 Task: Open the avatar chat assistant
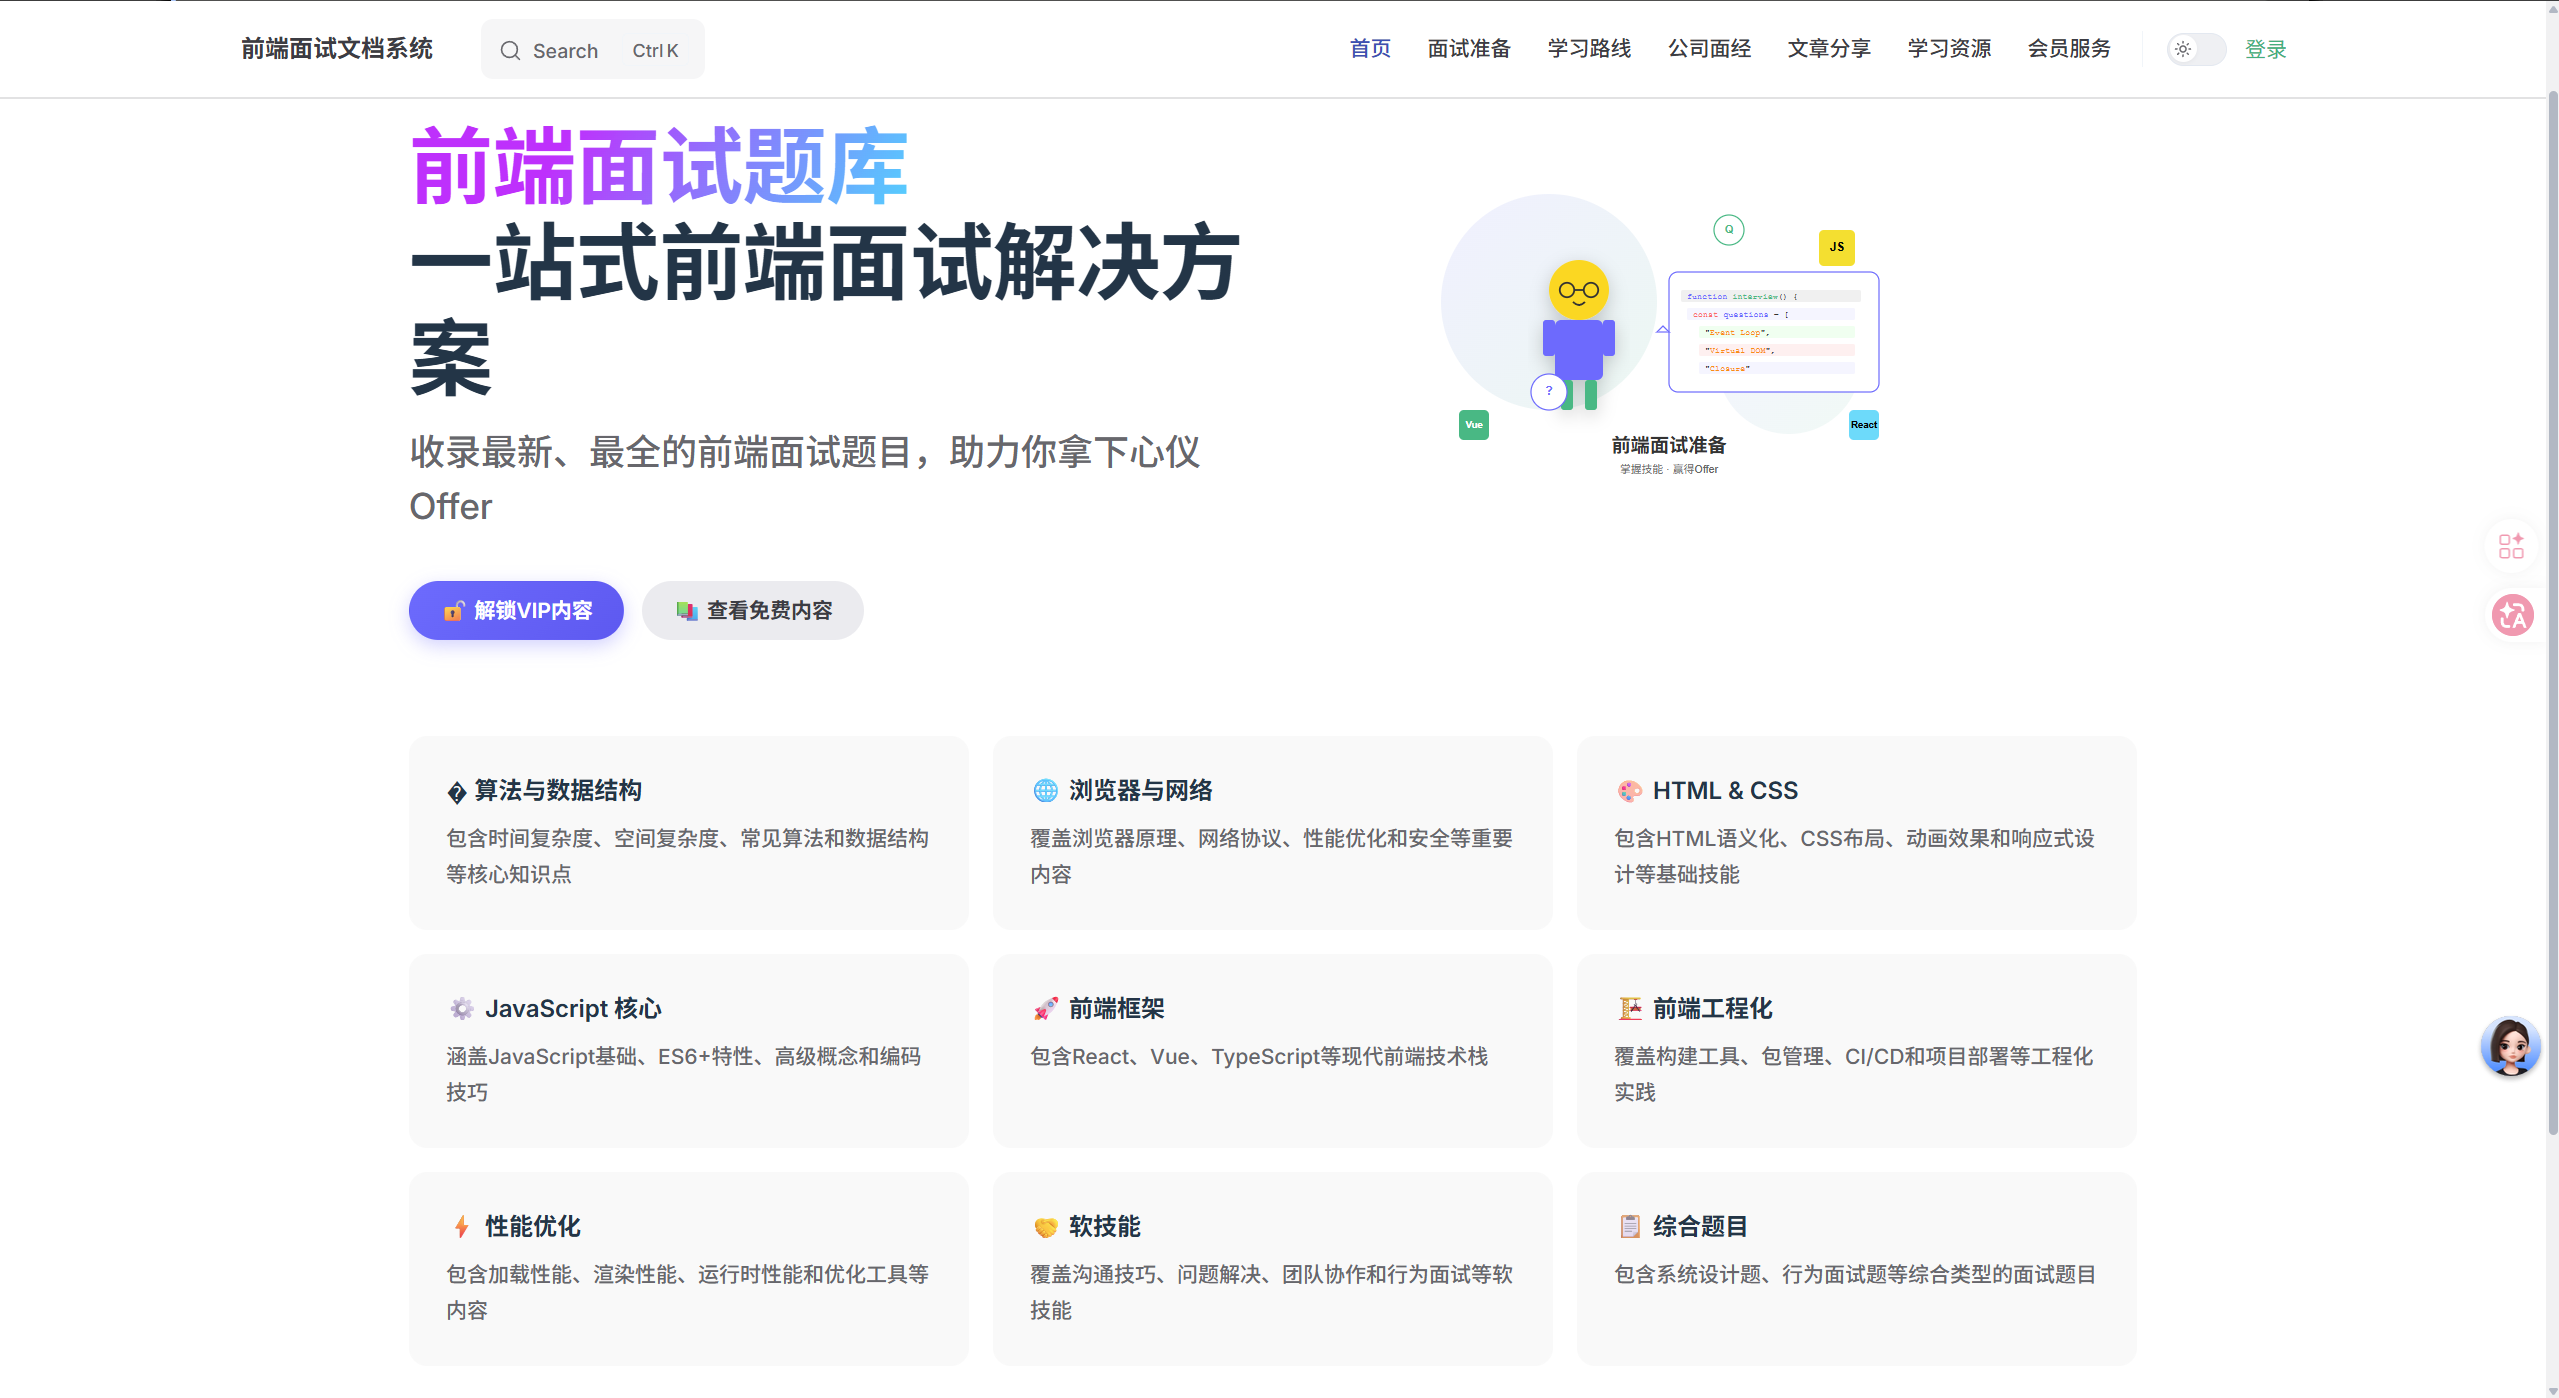click(2510, 1046)
